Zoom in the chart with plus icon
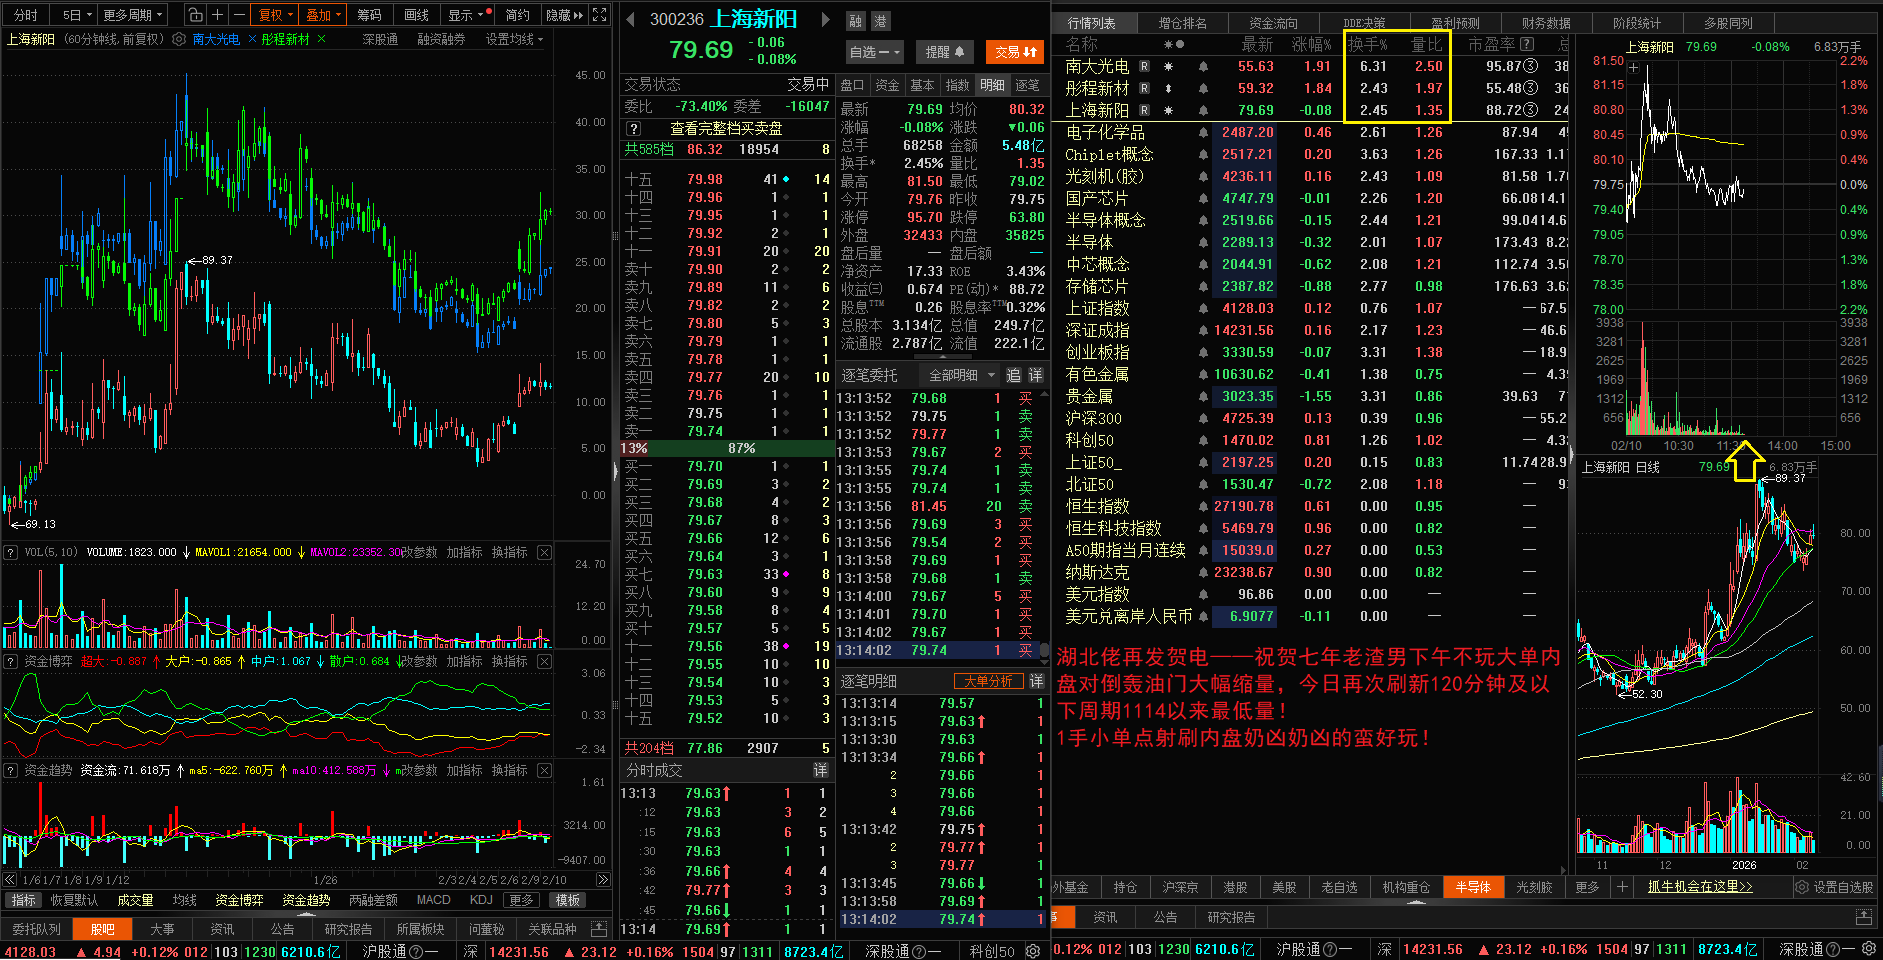Image resolution: width=1883 pixels, height=960 pixels. pyautogui.click(x=218, y=15)
